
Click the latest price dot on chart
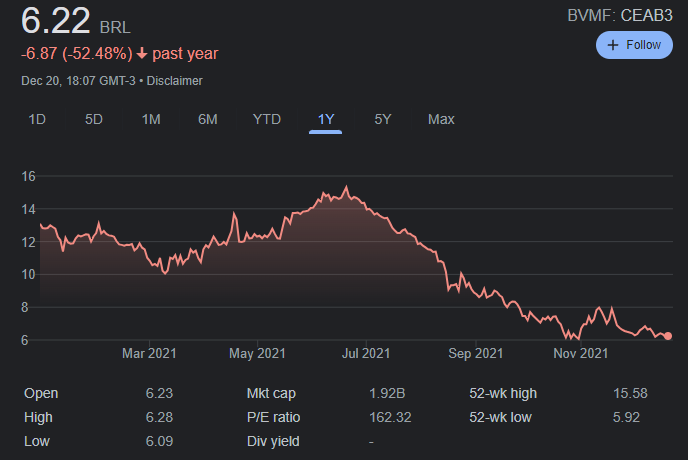(x=668, y=336)
